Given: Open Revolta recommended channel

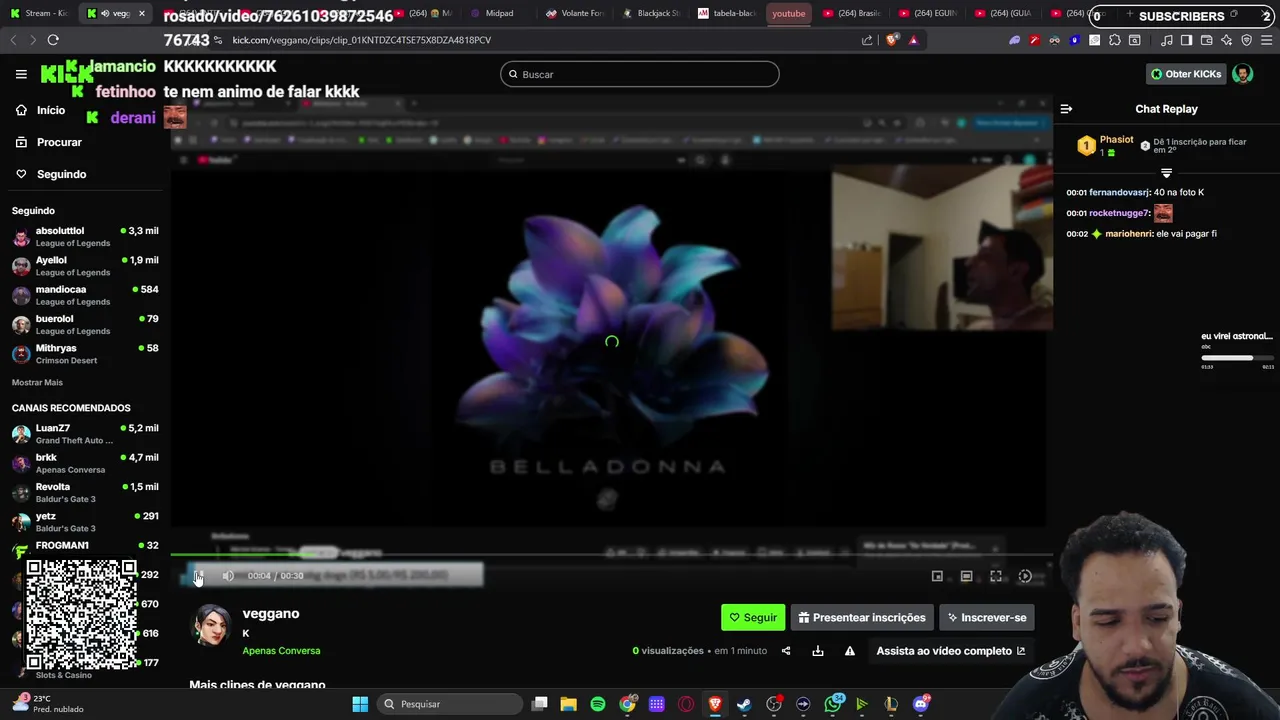Looking at the screenshot, I should (x=85, y=492).
